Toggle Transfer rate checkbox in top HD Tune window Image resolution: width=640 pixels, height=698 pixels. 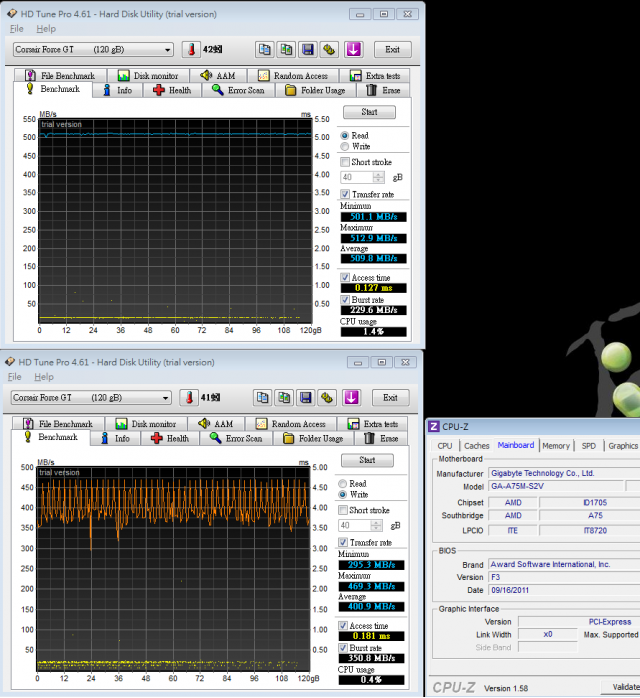tap(345, 194)
